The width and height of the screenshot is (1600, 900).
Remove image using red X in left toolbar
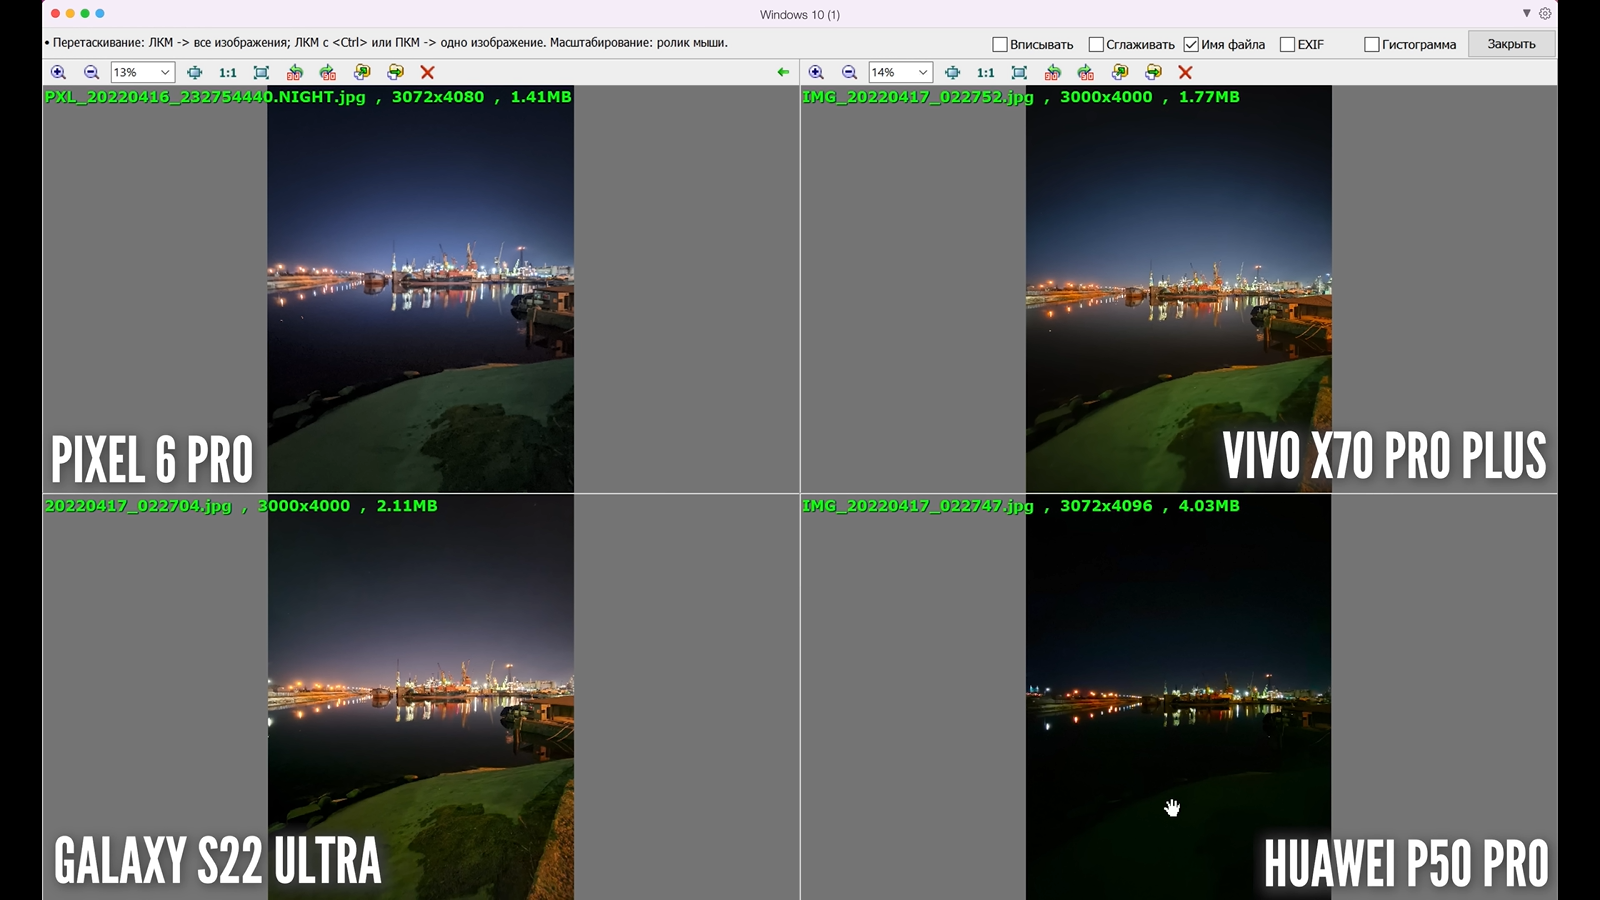(x=427, y=72)
